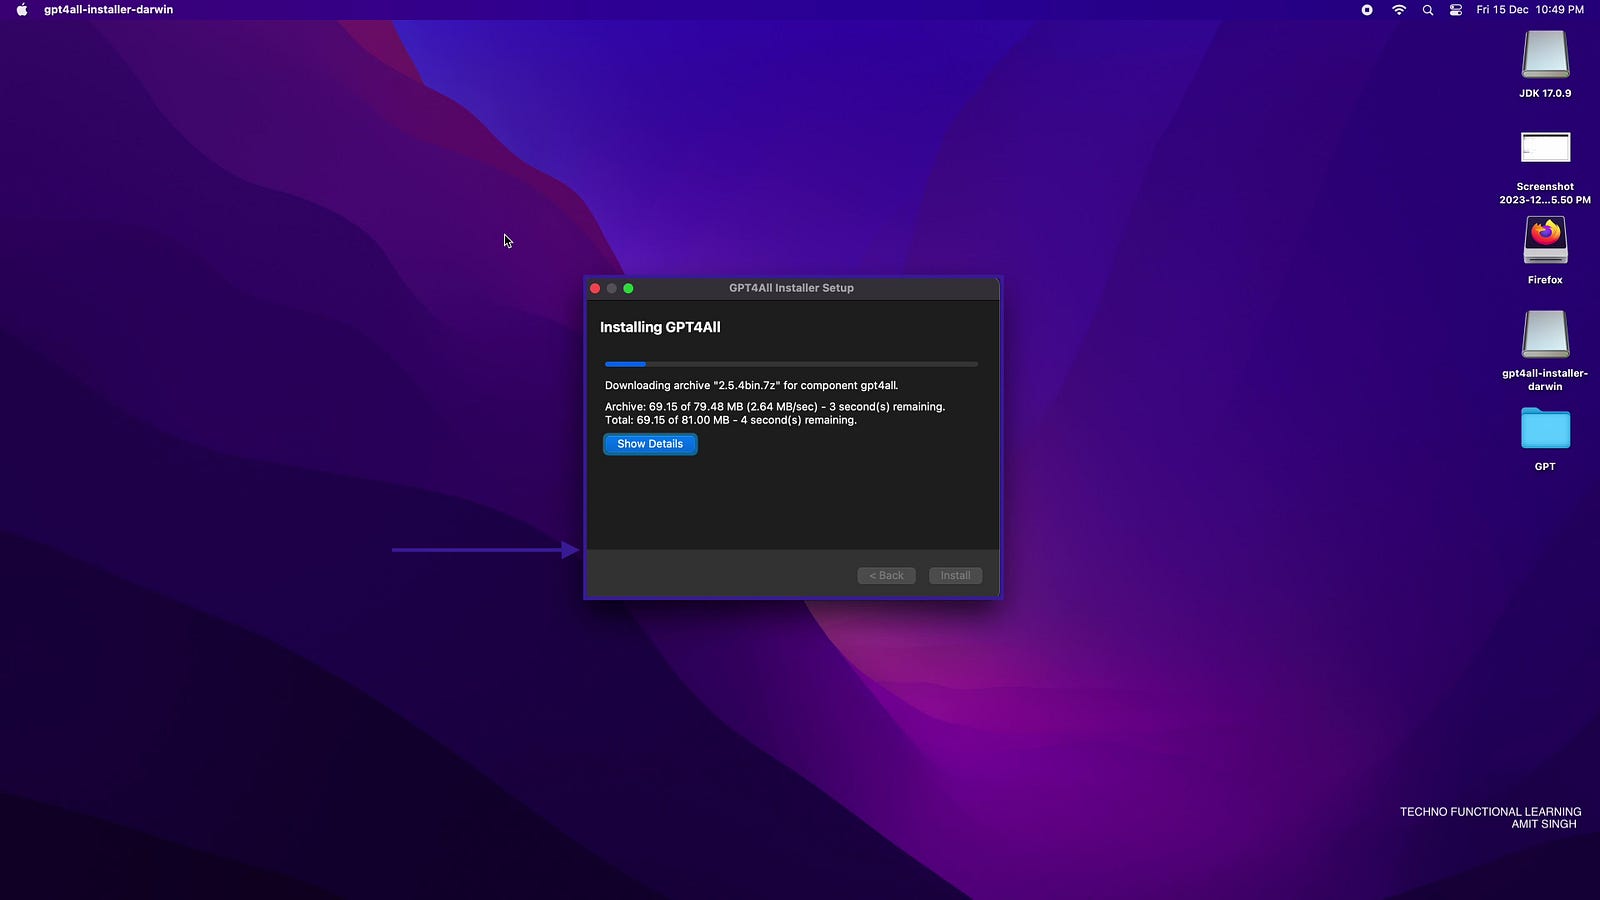Close the GPT4All Installer Setup window

595,288
